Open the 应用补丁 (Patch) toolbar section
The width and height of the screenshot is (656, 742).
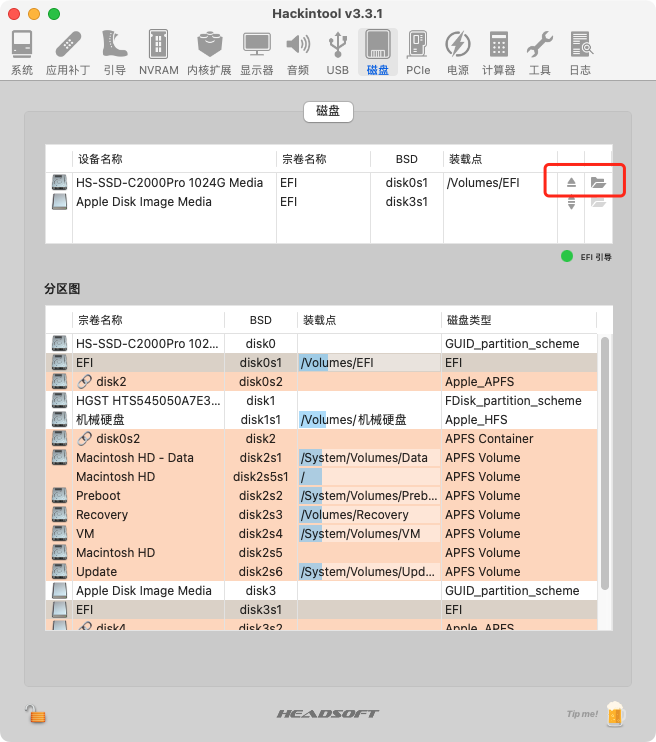pos(68,53)
